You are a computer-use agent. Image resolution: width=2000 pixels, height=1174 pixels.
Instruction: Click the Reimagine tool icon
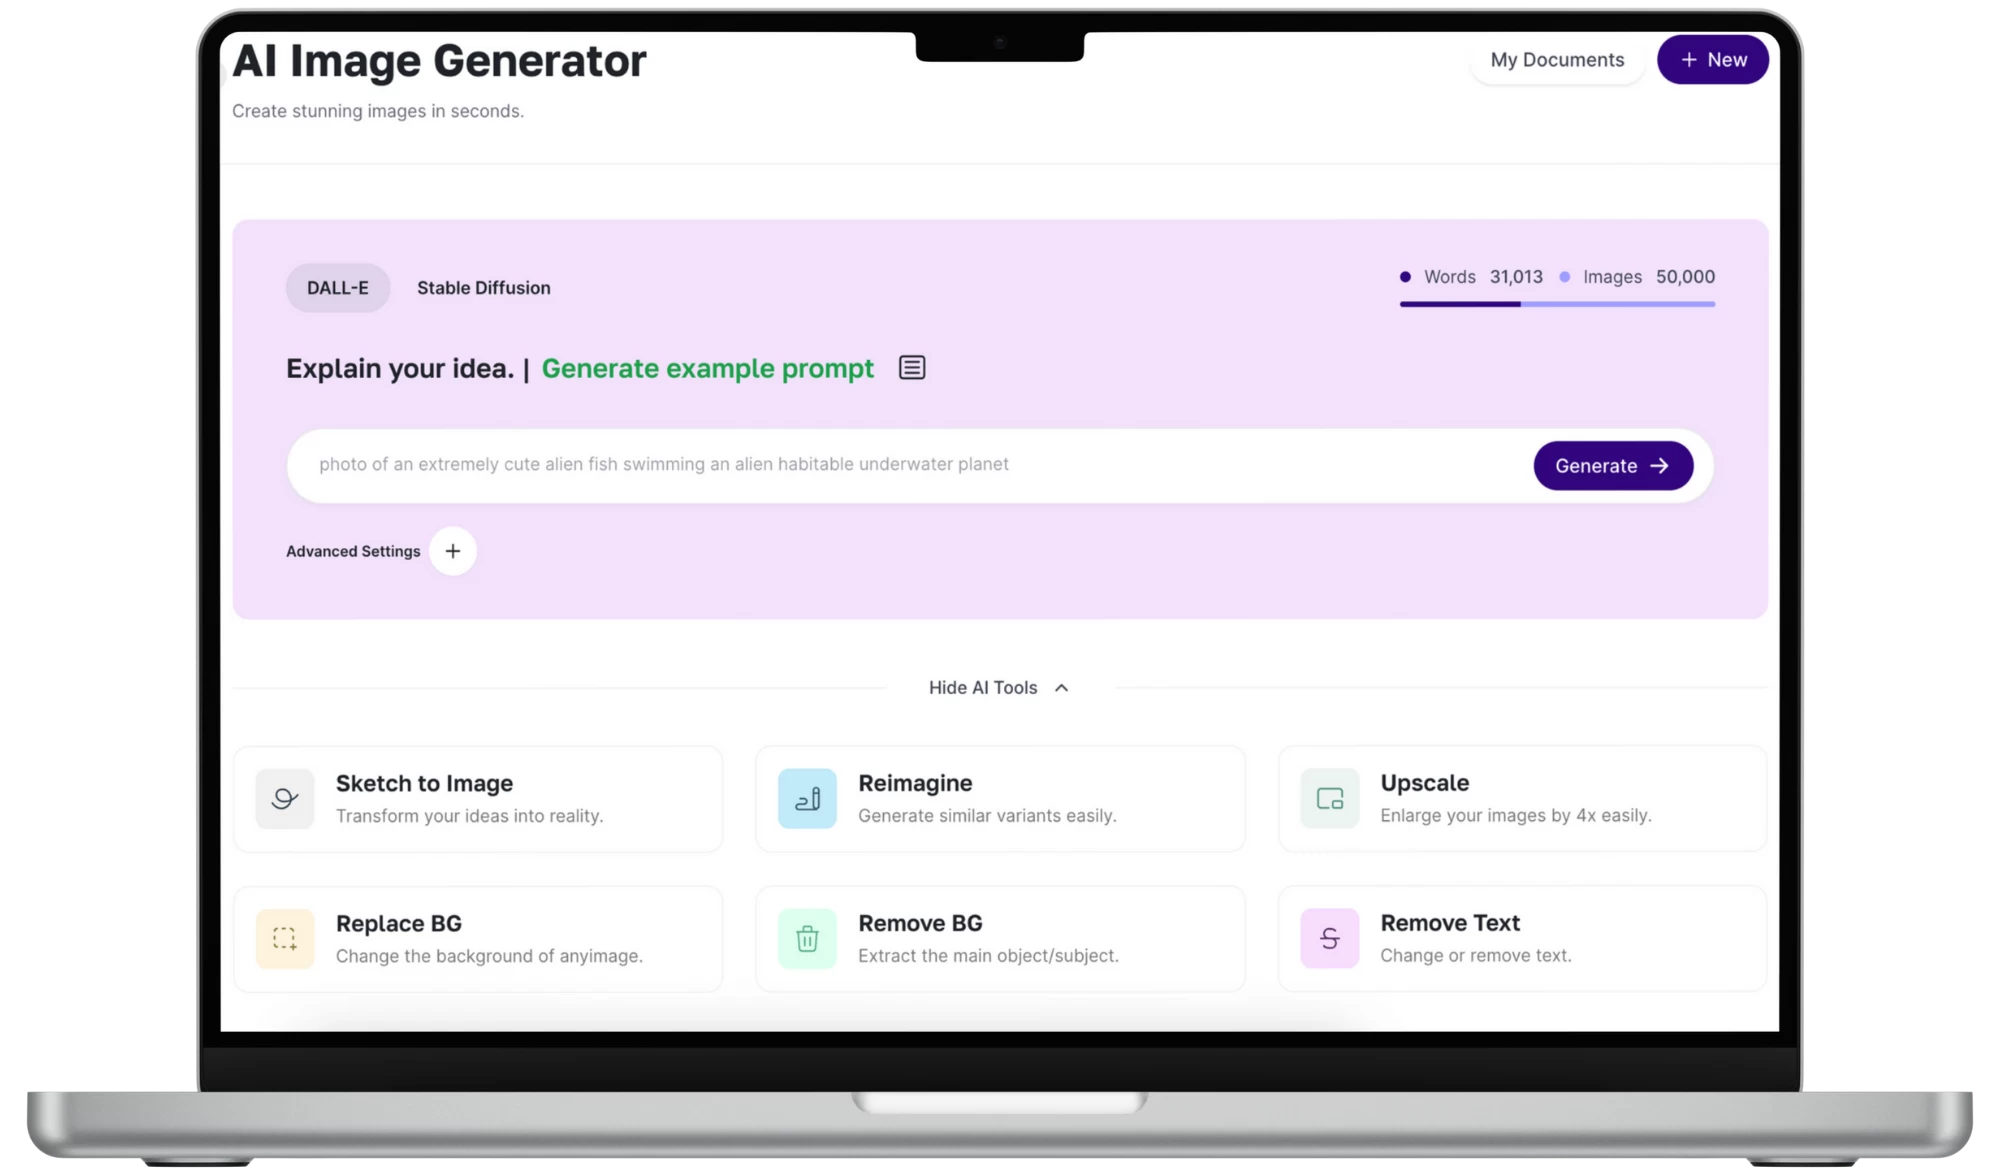pyautogui.click(x=806, y=798)
